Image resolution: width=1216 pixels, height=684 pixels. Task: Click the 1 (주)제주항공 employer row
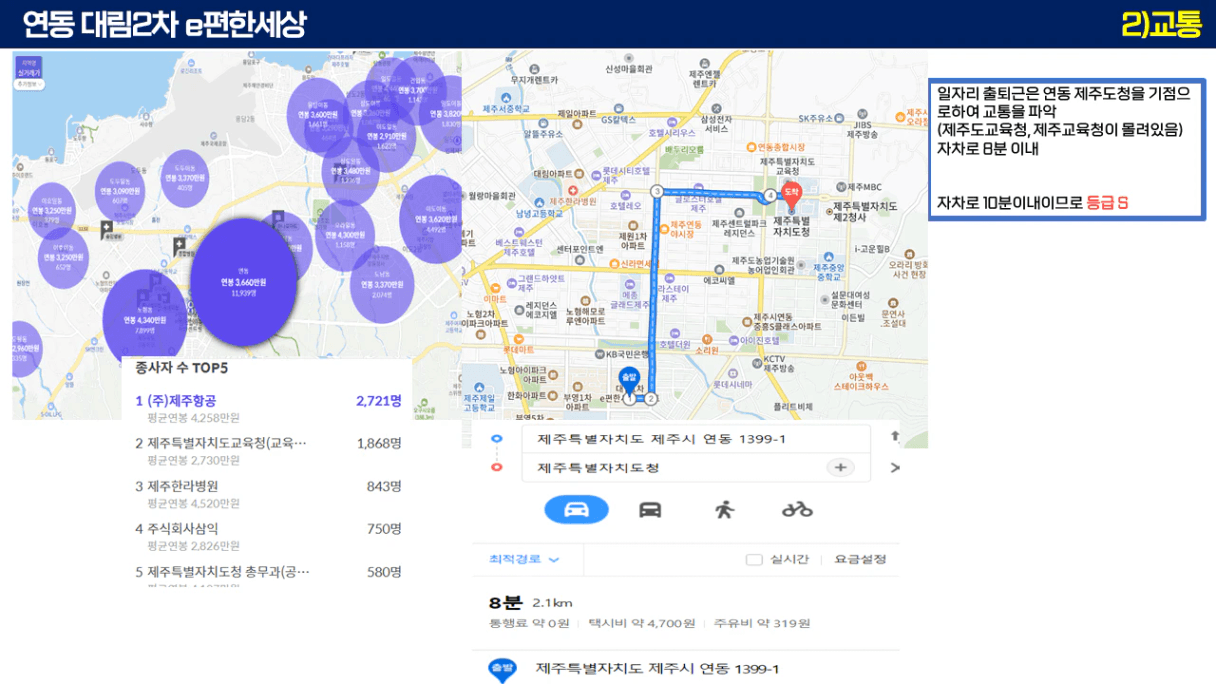tap(268, 408)
